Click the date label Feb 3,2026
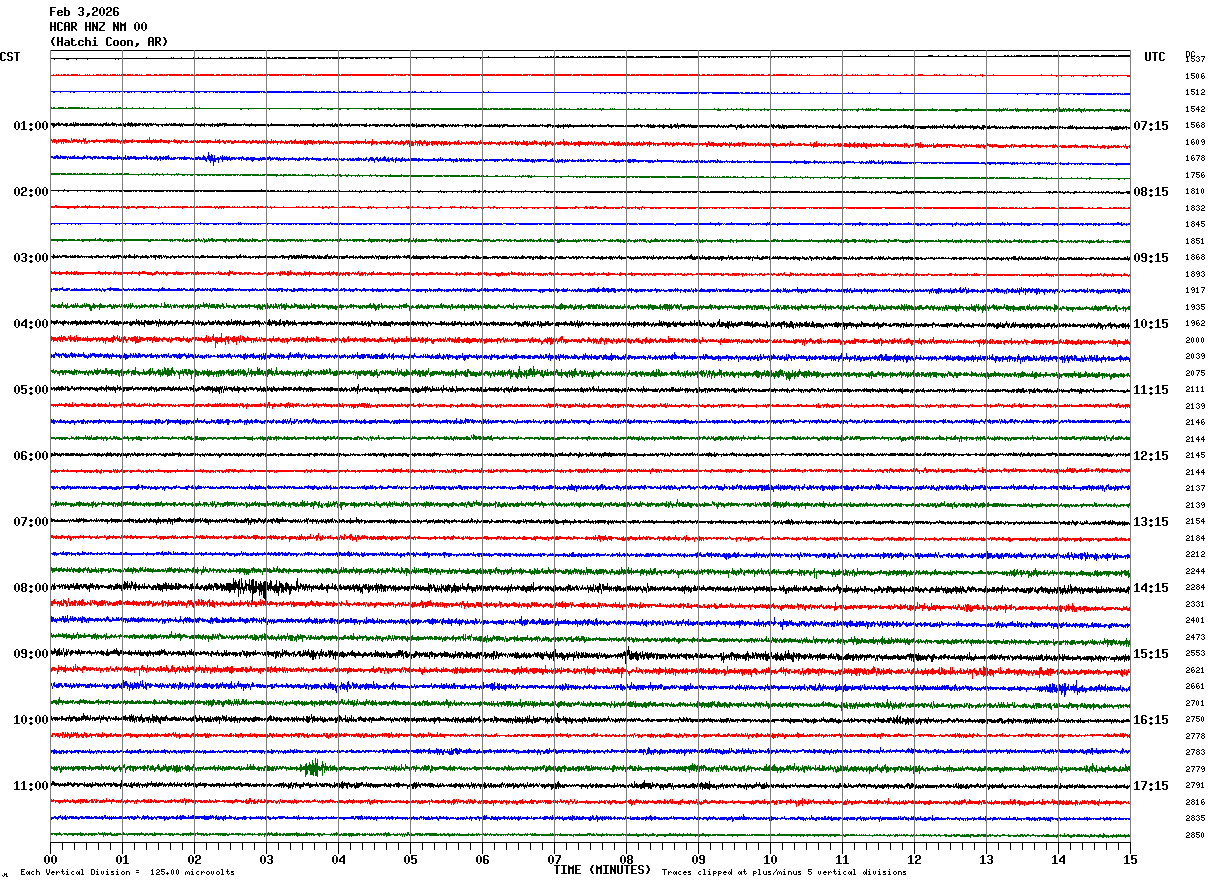 tap(84, 12)
